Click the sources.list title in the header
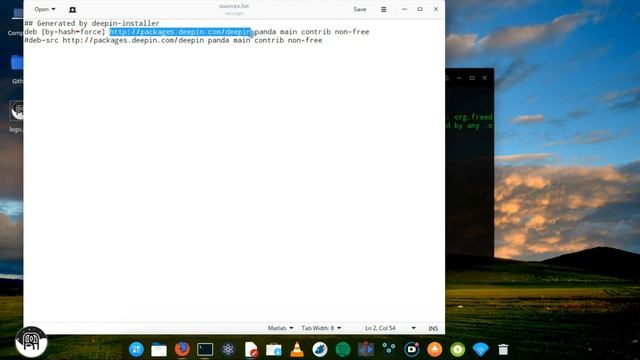The width and height of the screenshot is (640, 360). pyautogui.click(x=234, y=6)
